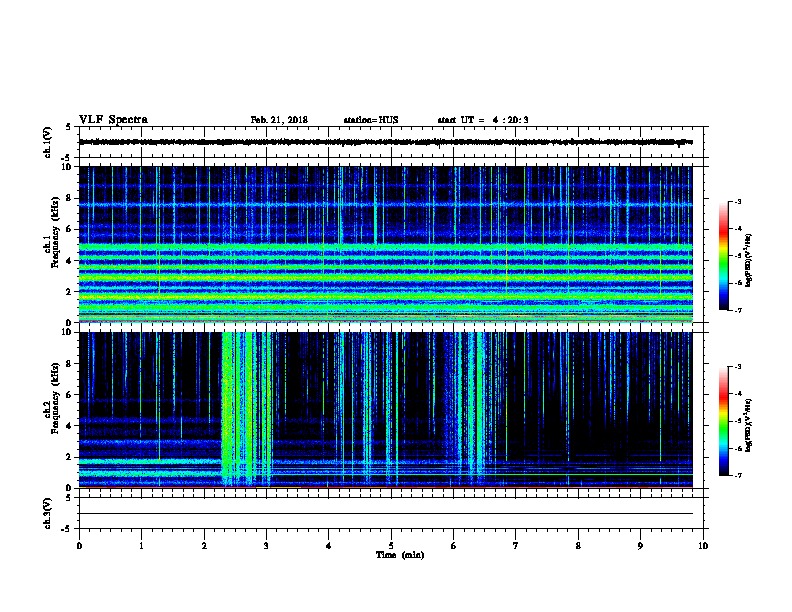Click the "-5" tick on ch.1(V) axis
This screenshot has height=612, width=792.
pos(67,158)
